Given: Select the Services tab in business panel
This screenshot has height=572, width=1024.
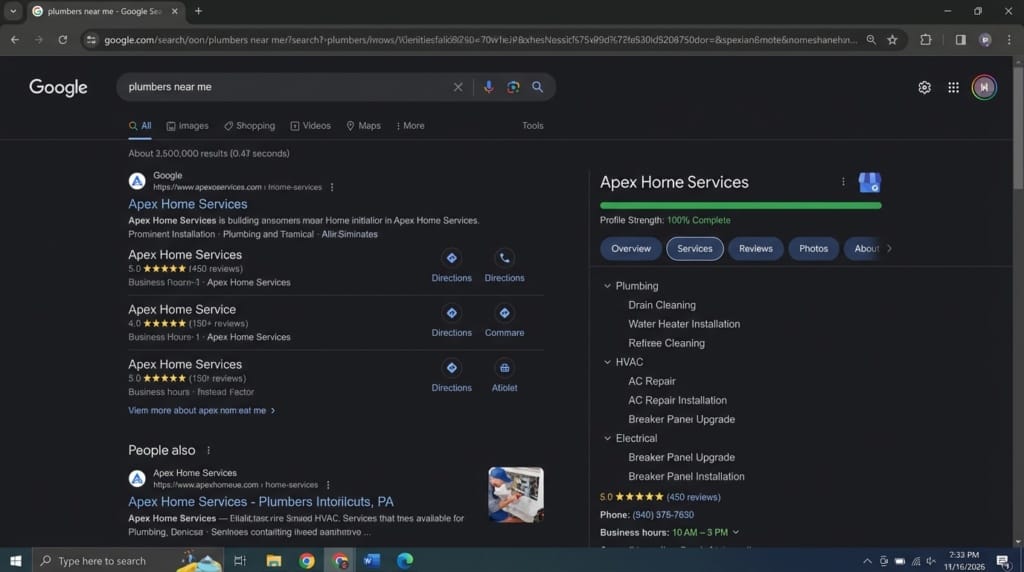Looking at the screenshot, I should click(x=694, y=249).
